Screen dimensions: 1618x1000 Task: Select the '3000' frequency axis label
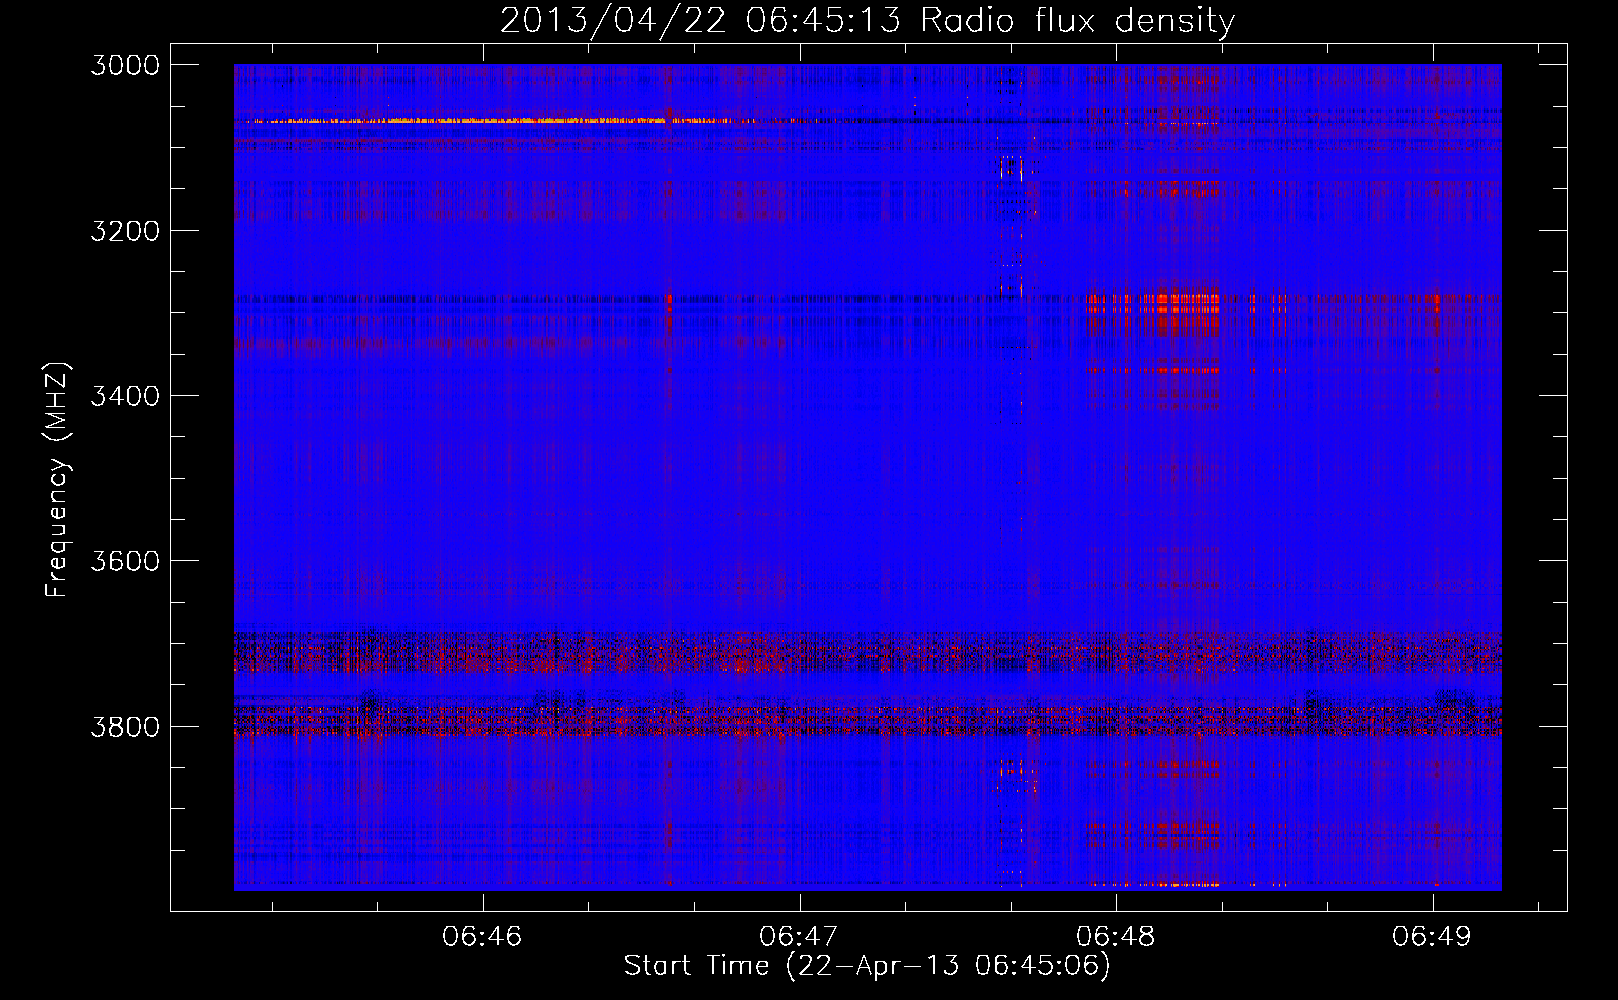125,65
